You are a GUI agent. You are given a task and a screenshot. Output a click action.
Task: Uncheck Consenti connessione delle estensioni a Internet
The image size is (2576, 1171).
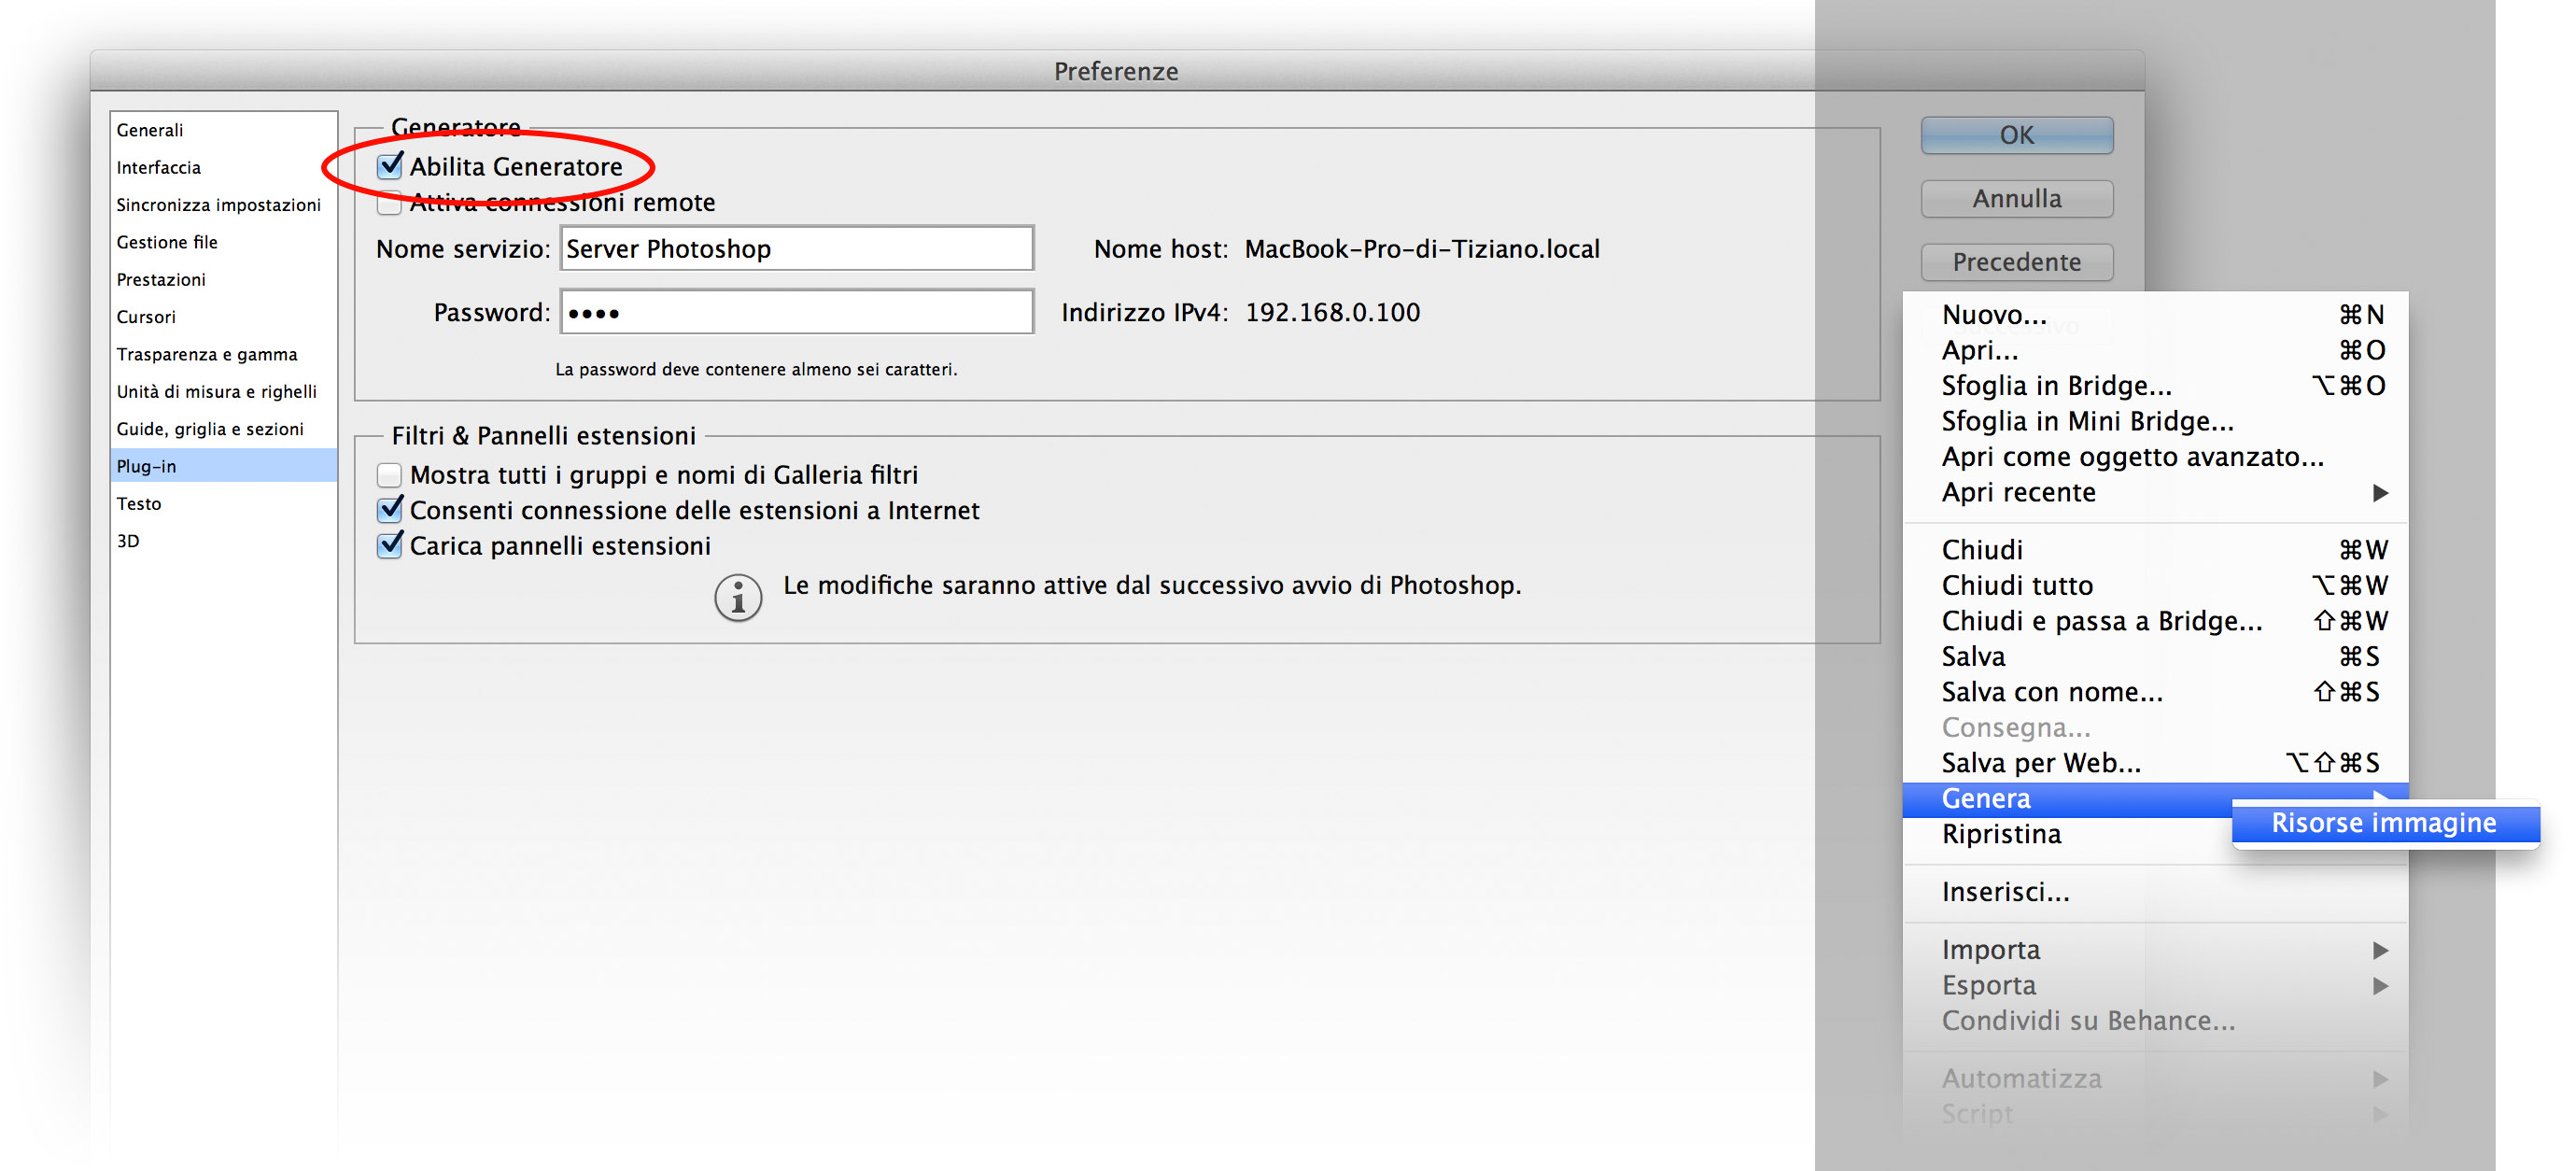(x=390, y=510)
